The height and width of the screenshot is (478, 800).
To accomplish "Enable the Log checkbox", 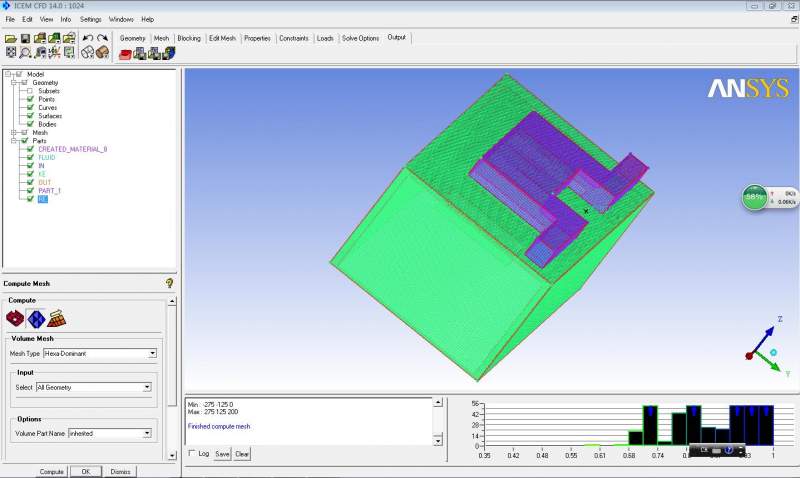I will (x=192, y=453).
